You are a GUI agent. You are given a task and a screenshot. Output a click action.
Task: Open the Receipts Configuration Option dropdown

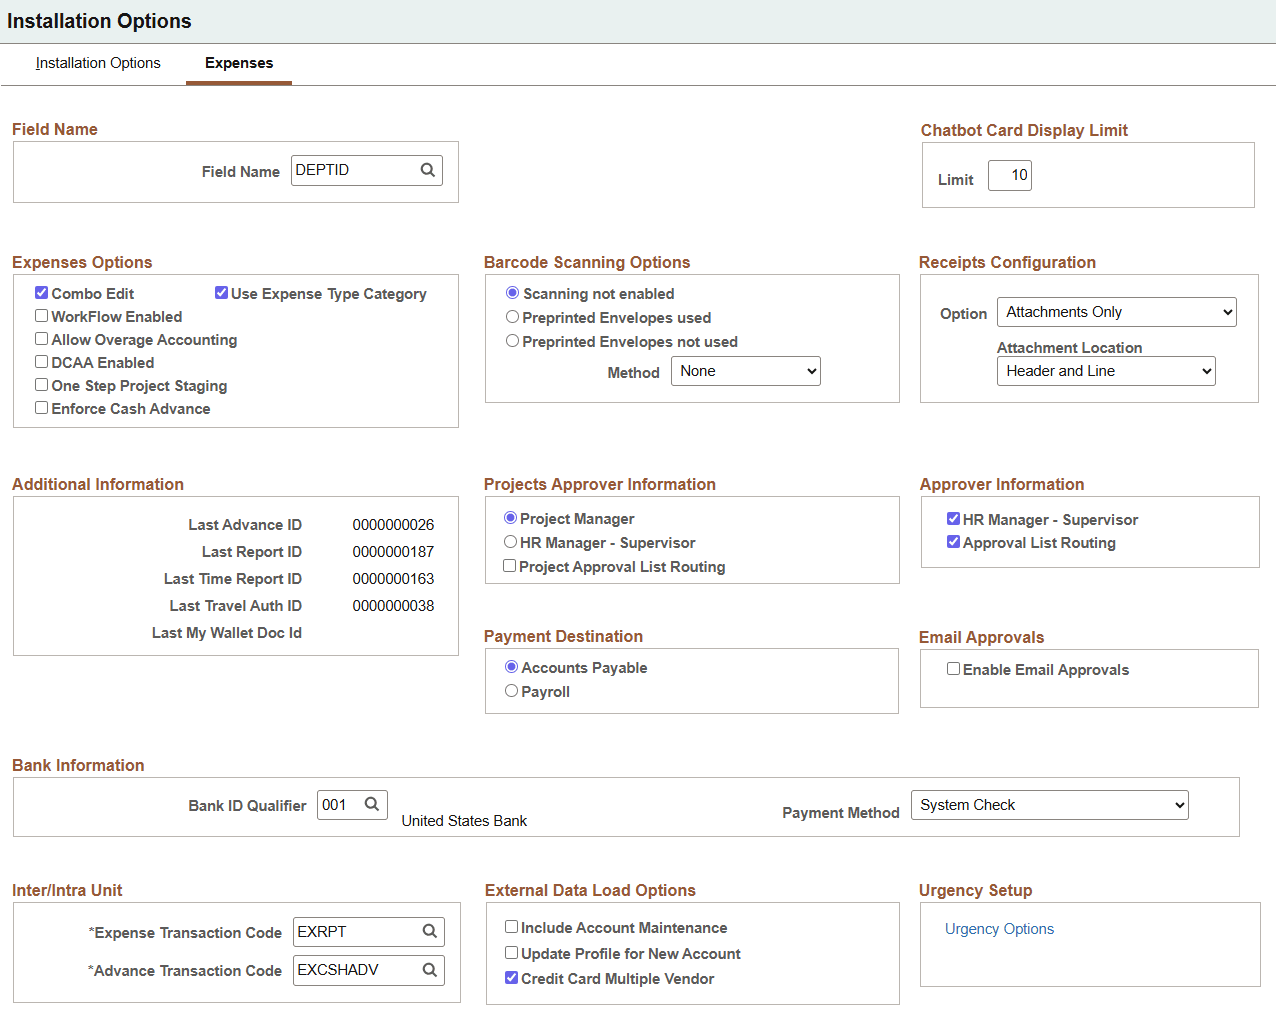pos(1116,311)
